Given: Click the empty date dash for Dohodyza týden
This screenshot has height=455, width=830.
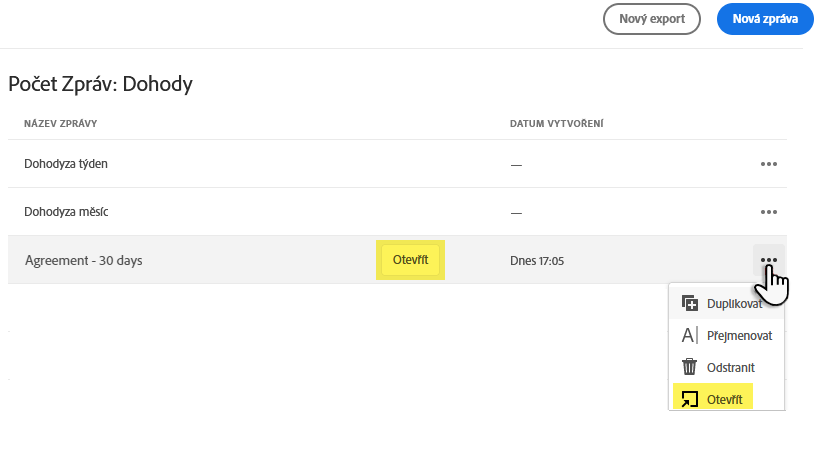Looking at the screenshot, I should click(x=516, y=165).
